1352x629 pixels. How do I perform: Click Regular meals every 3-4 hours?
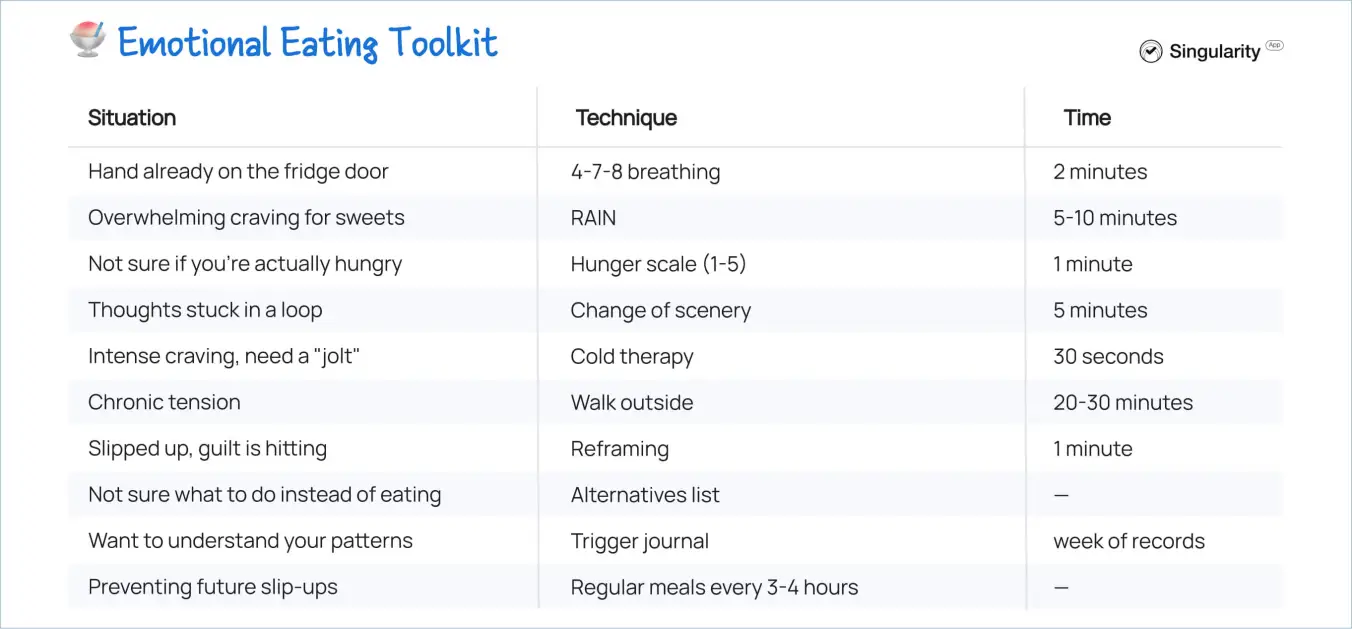click(714, 587)
